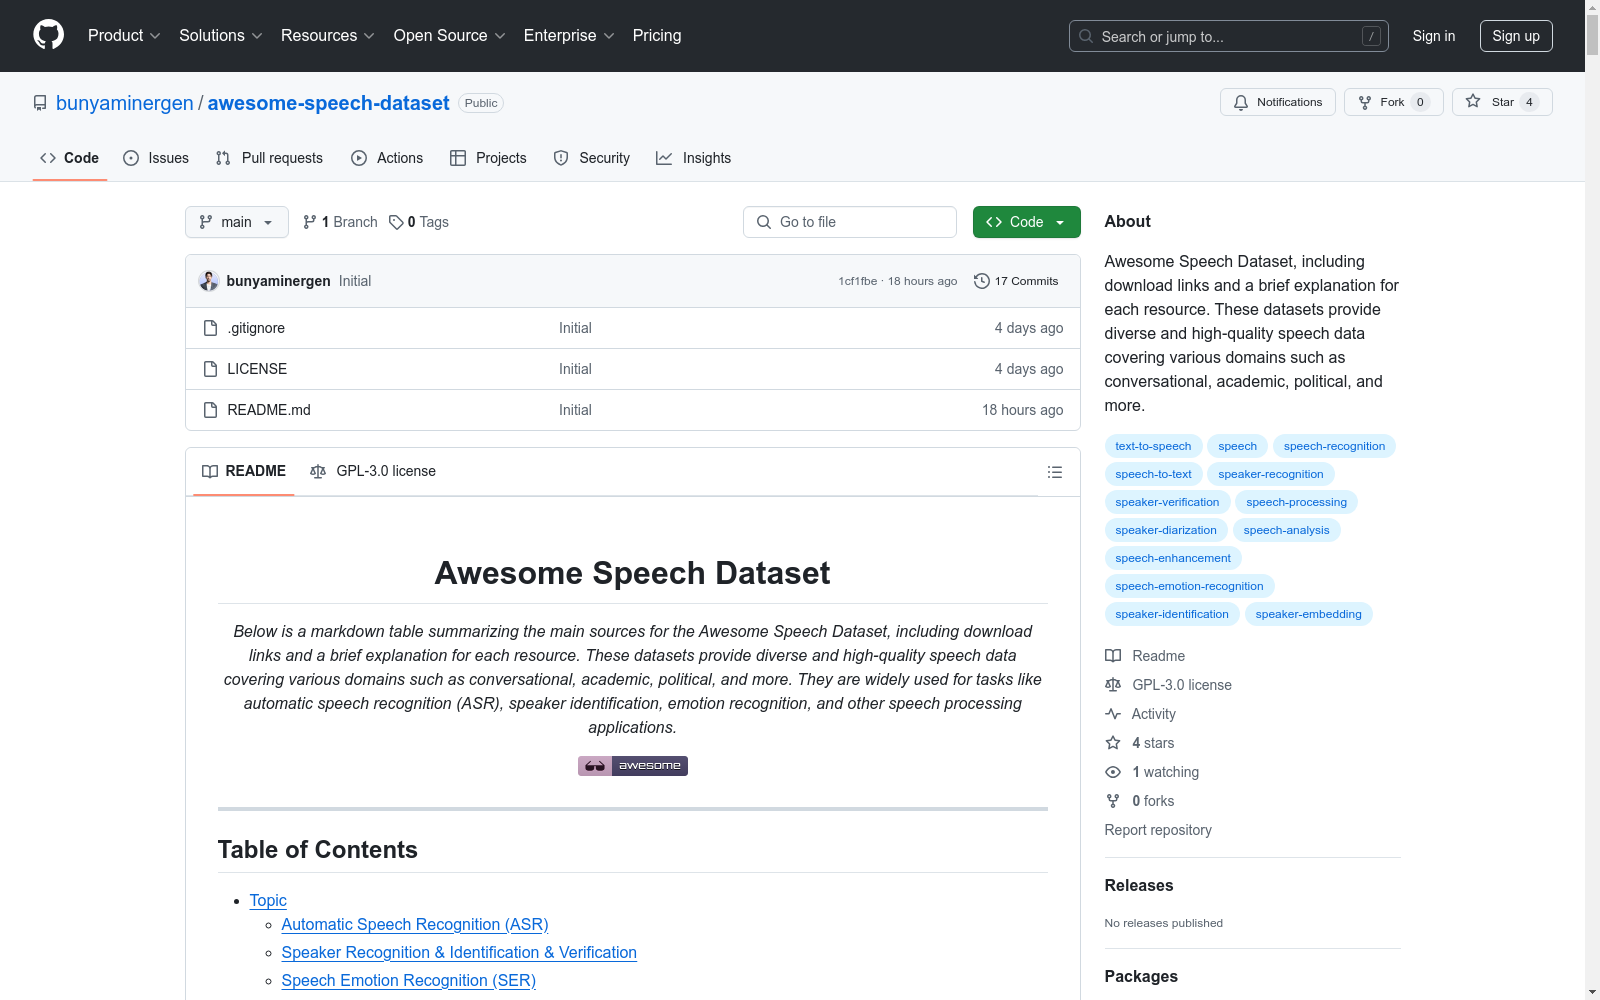Click the star icon beside 4 stars
Image resolution: width=1600 pixels, height=1000 pixels.
pyautogui.click(x=1113, y=743)
